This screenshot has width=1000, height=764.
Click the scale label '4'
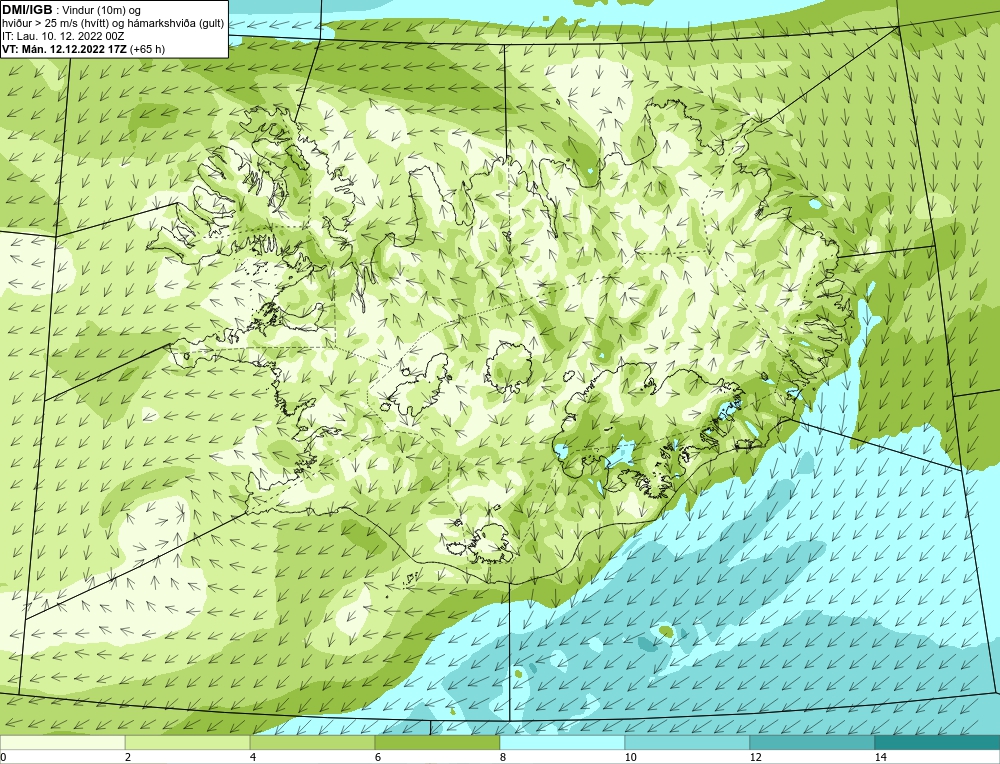253,757
